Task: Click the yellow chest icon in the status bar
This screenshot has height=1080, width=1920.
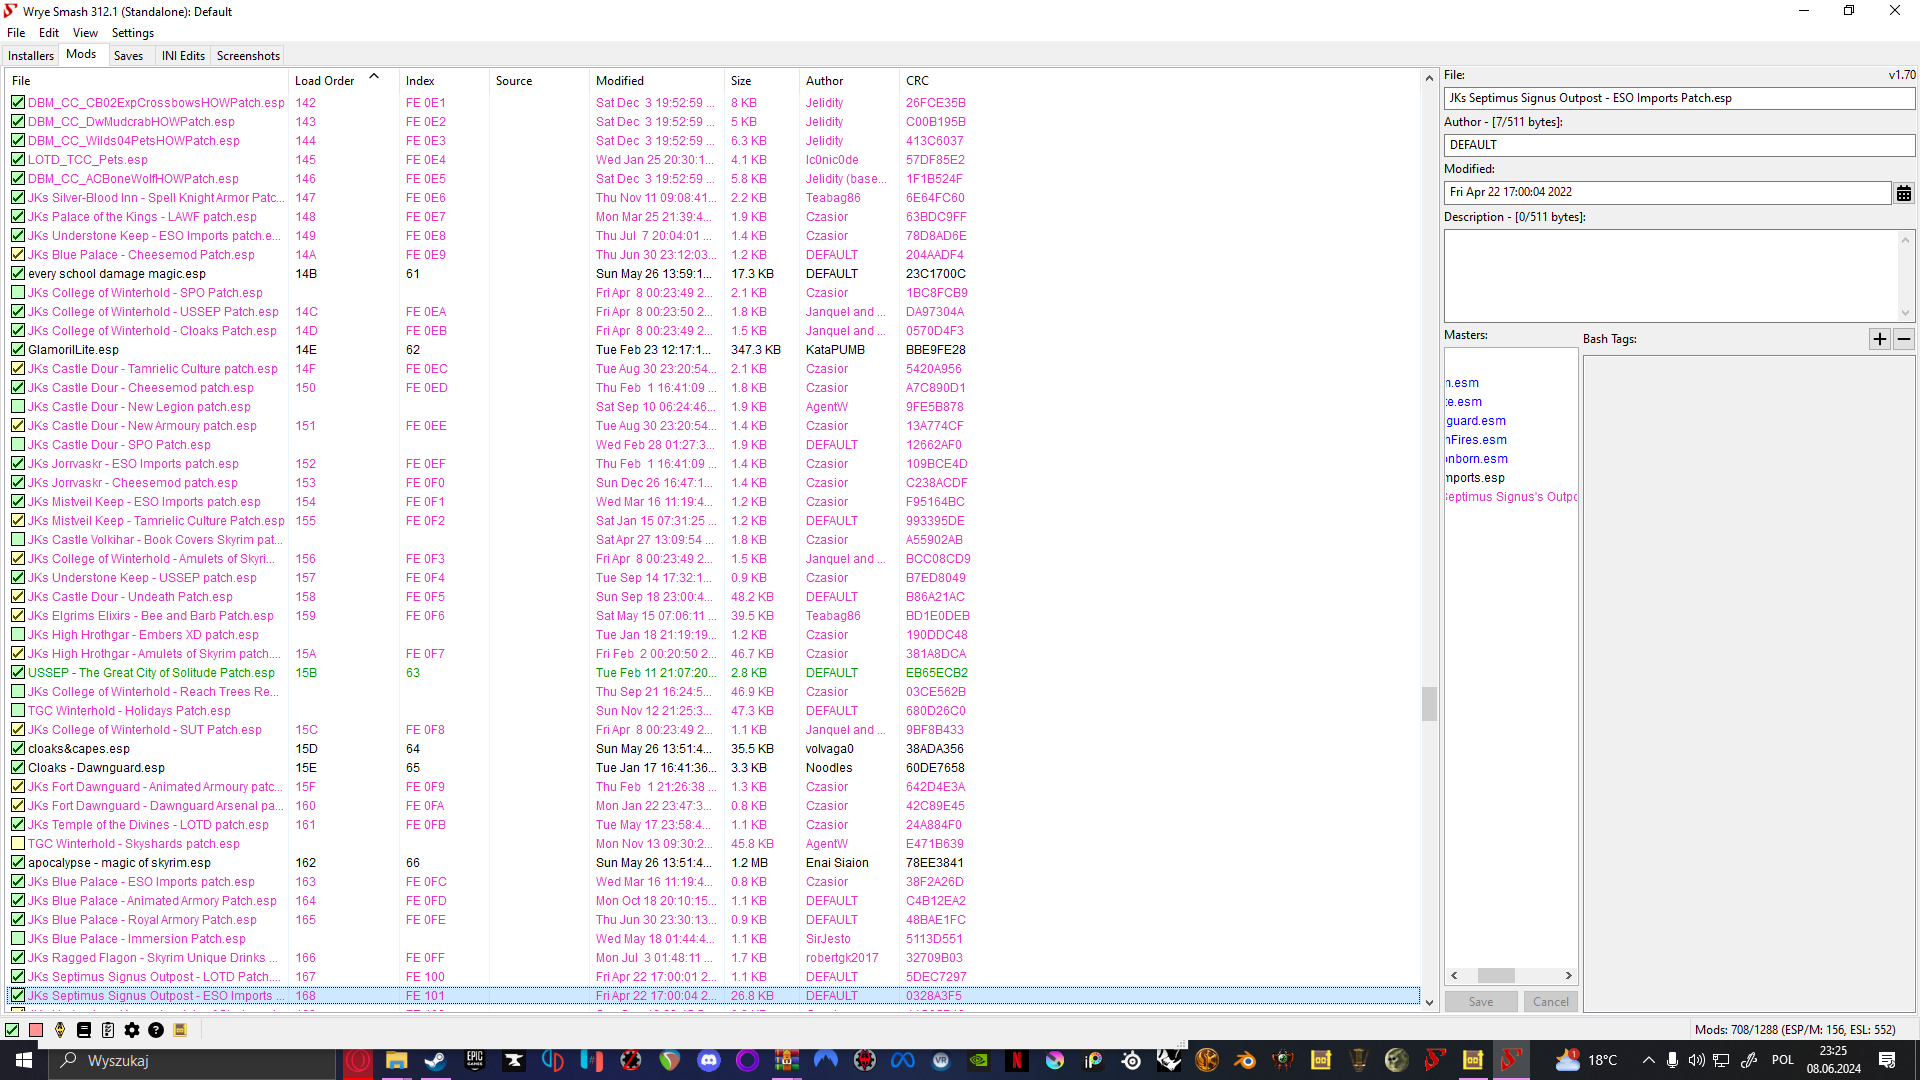Action: pos(180,1030)
